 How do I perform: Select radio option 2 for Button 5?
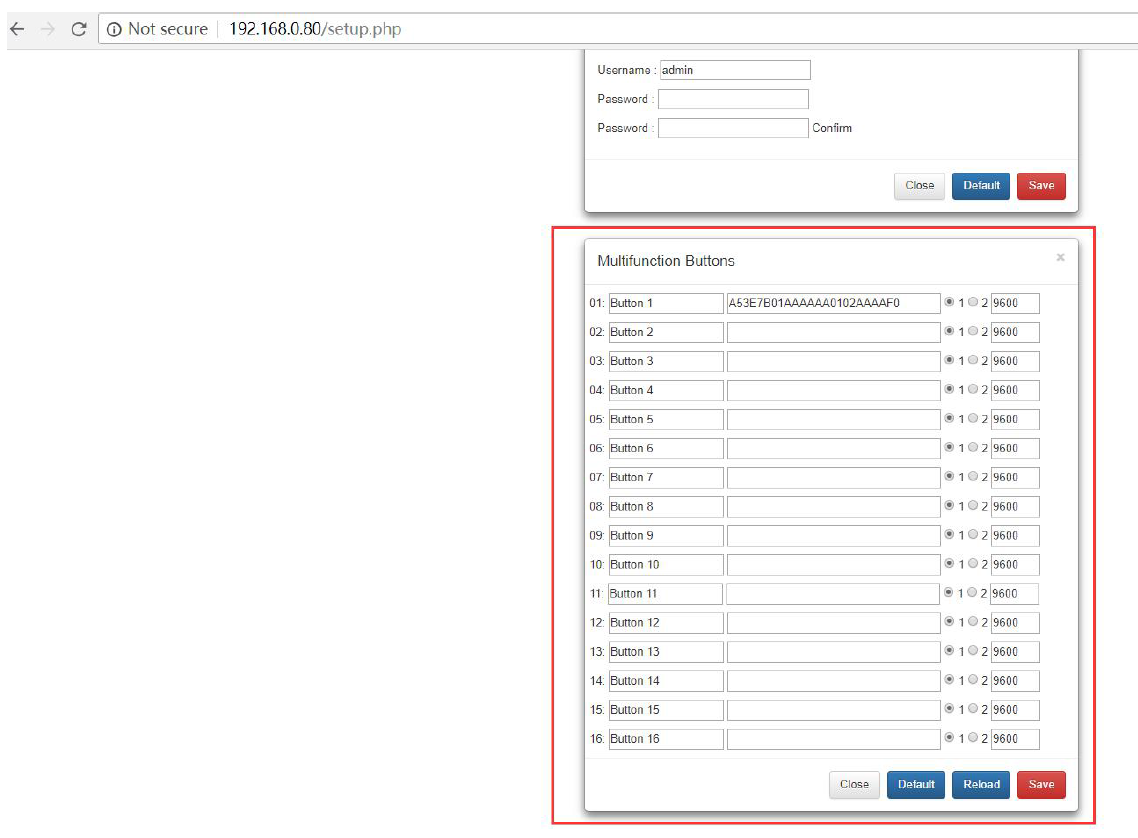pyautogui.click(x=973, y=418)
